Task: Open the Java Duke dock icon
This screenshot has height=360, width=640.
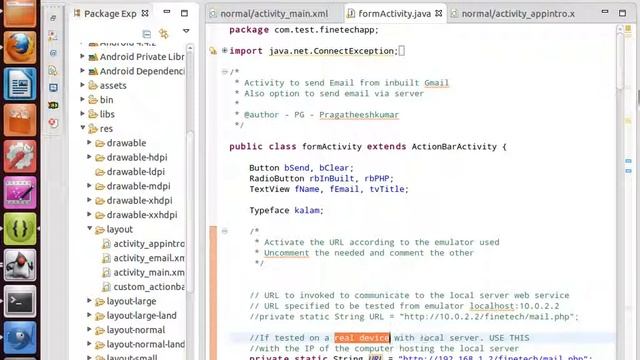Action: (x=20, y=265)
